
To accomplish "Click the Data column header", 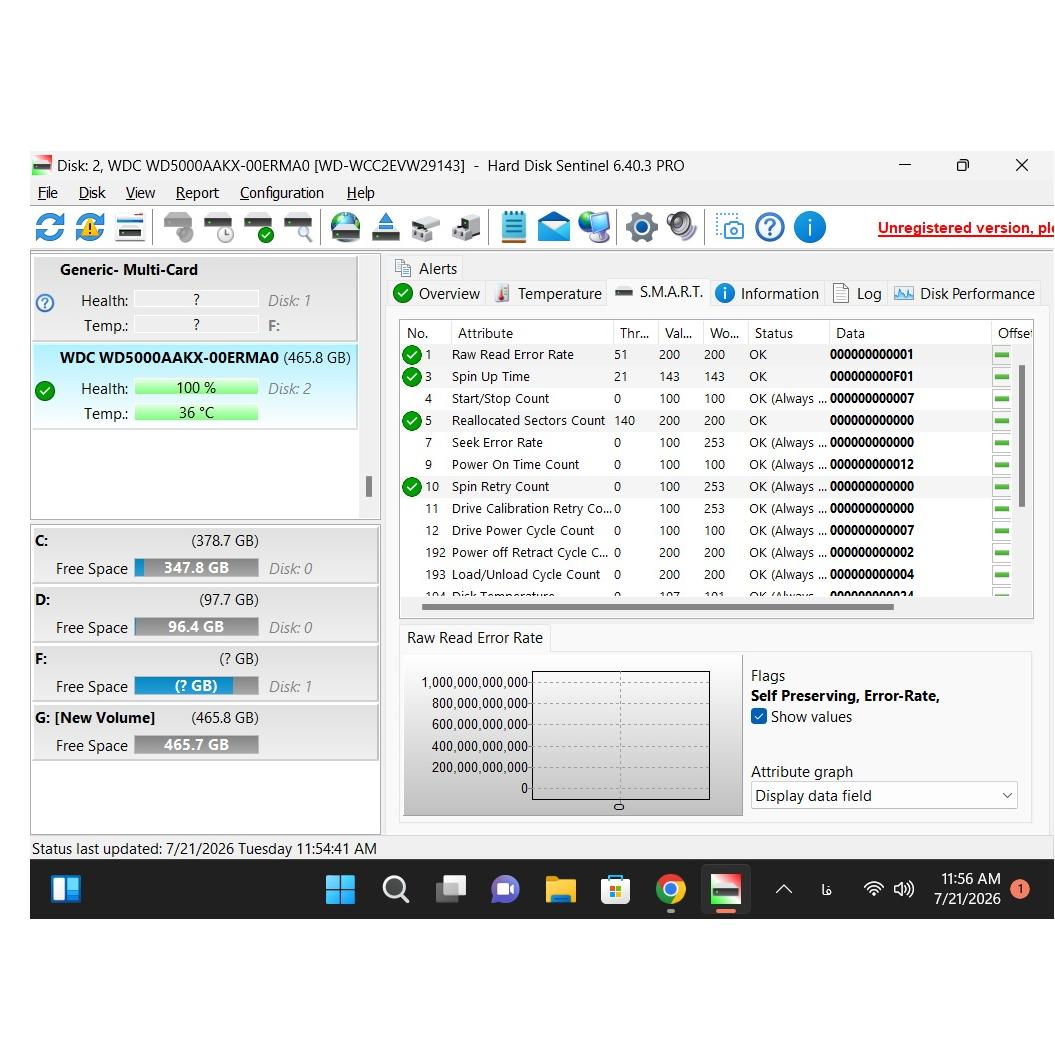I will 910,333.
